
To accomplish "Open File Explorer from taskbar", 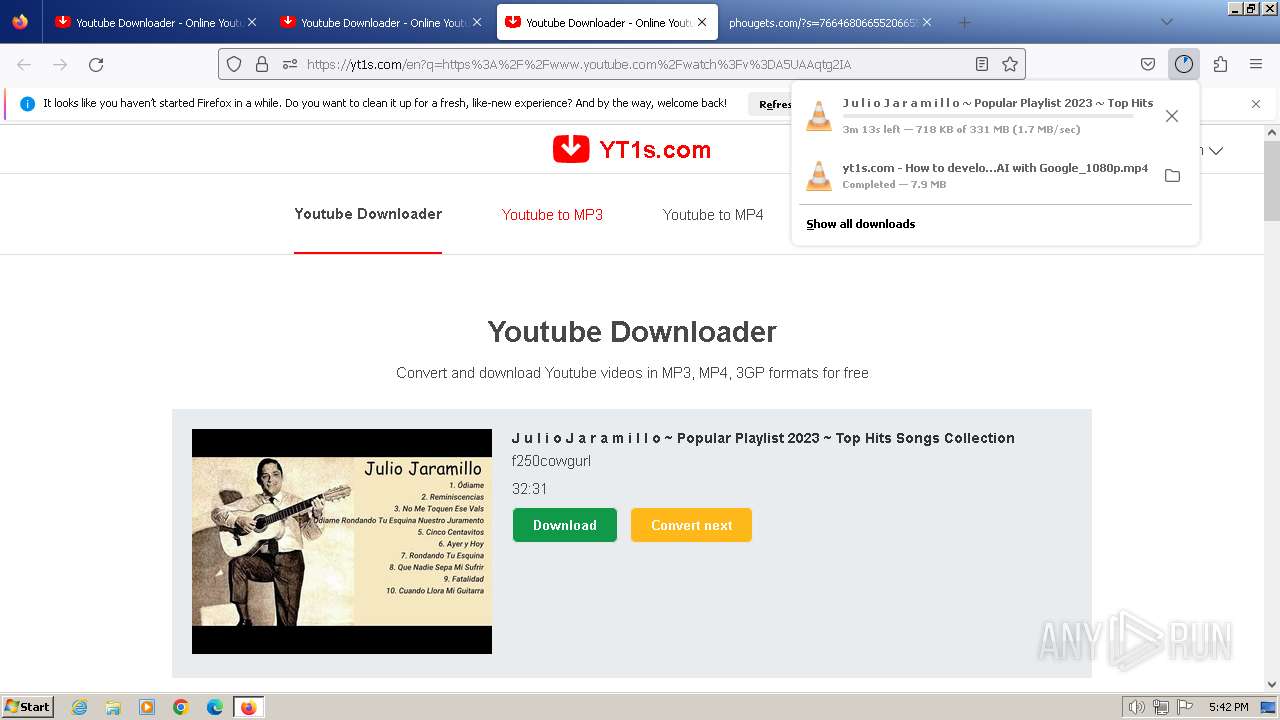I will (113, 707).
